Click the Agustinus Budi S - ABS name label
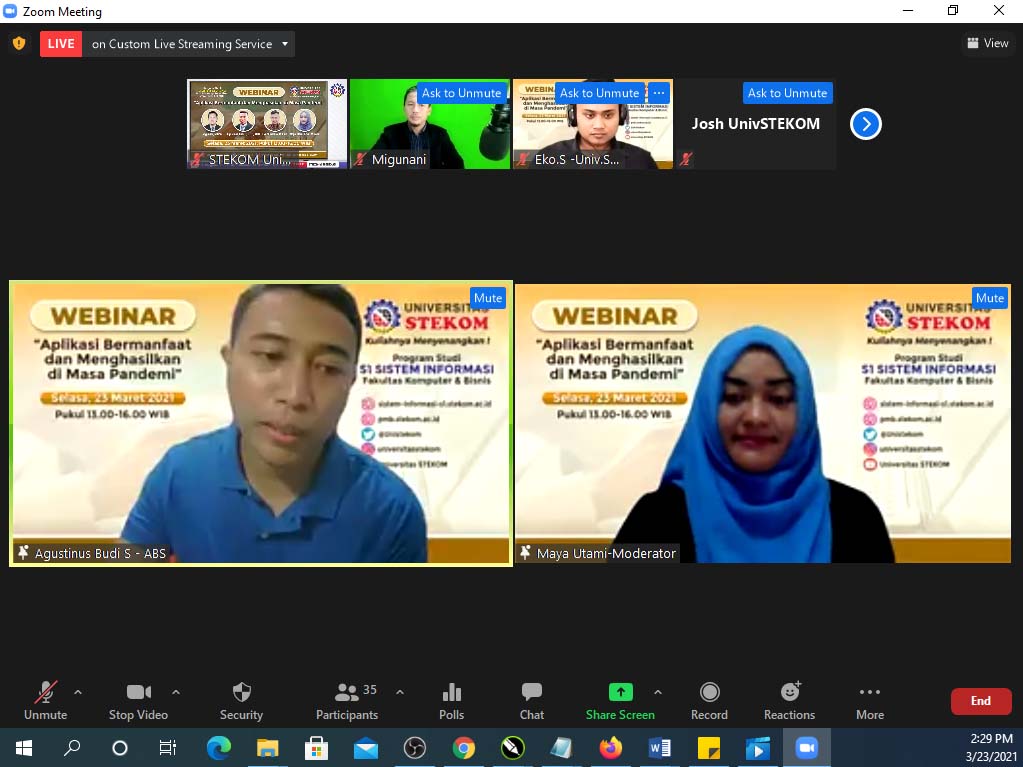Viewport: 1023px width, 767px height. pyautogui.click(x=100, y=554)
